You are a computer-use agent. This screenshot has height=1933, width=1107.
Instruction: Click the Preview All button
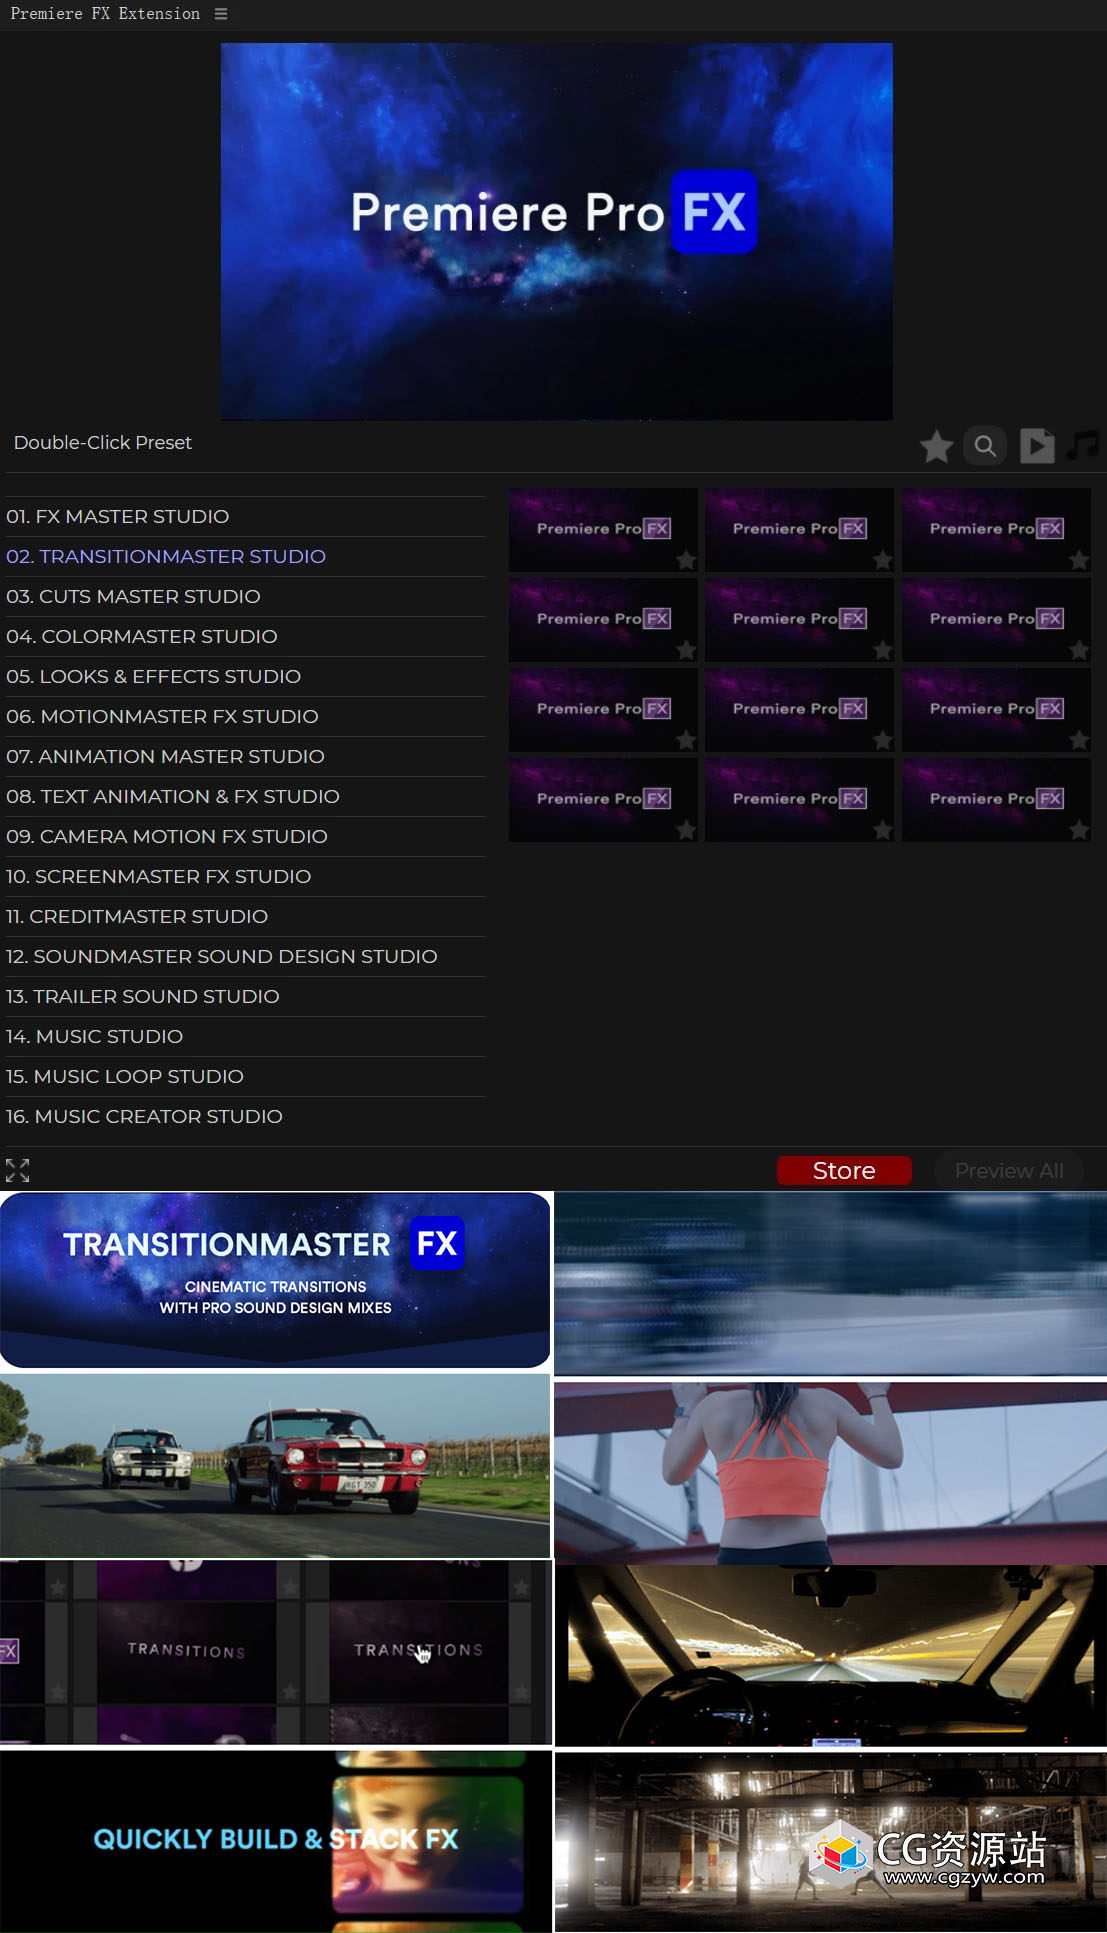[1009, 1170]
